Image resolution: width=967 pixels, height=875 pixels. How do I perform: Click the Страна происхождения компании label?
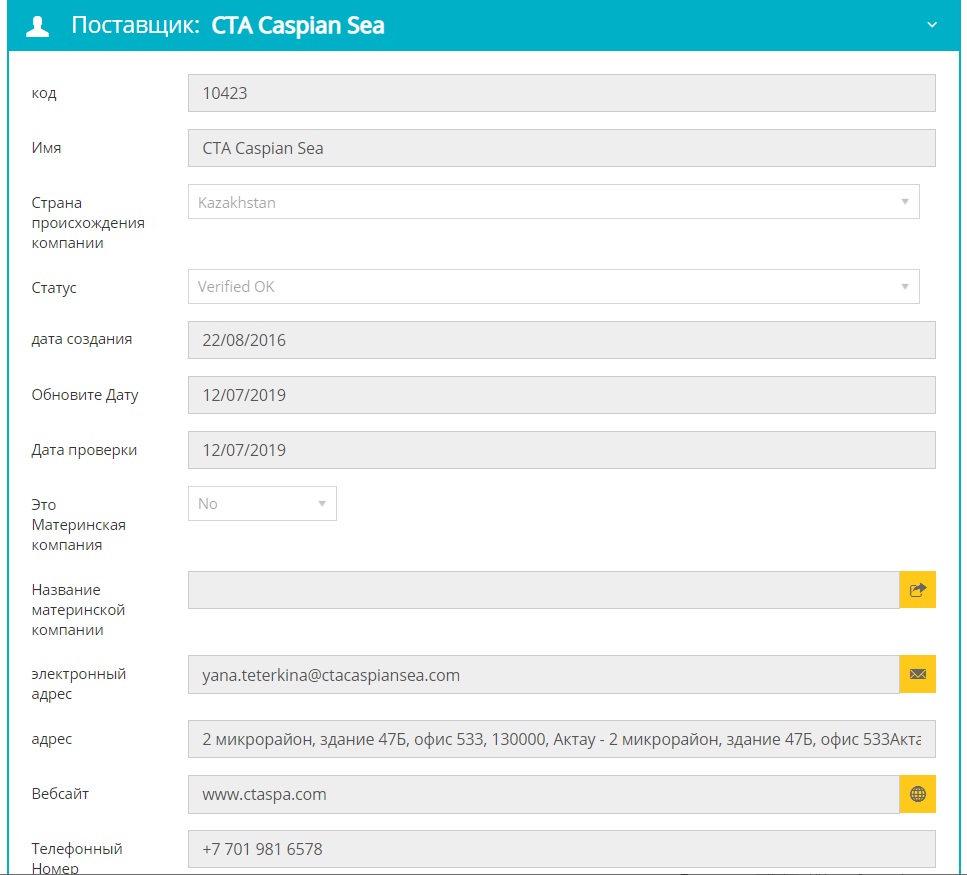[x=88, y=223]
